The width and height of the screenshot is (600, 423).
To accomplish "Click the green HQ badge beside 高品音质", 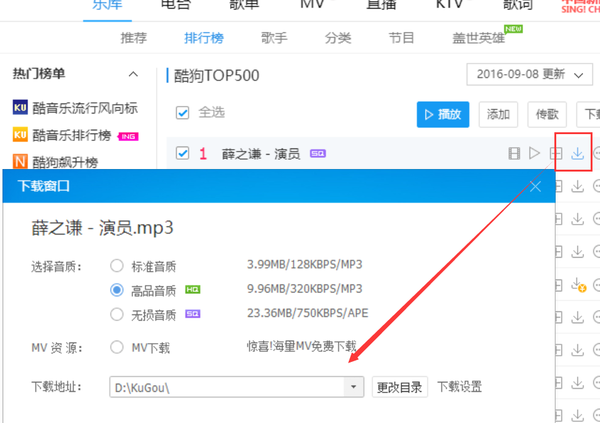I will (192, 289).
